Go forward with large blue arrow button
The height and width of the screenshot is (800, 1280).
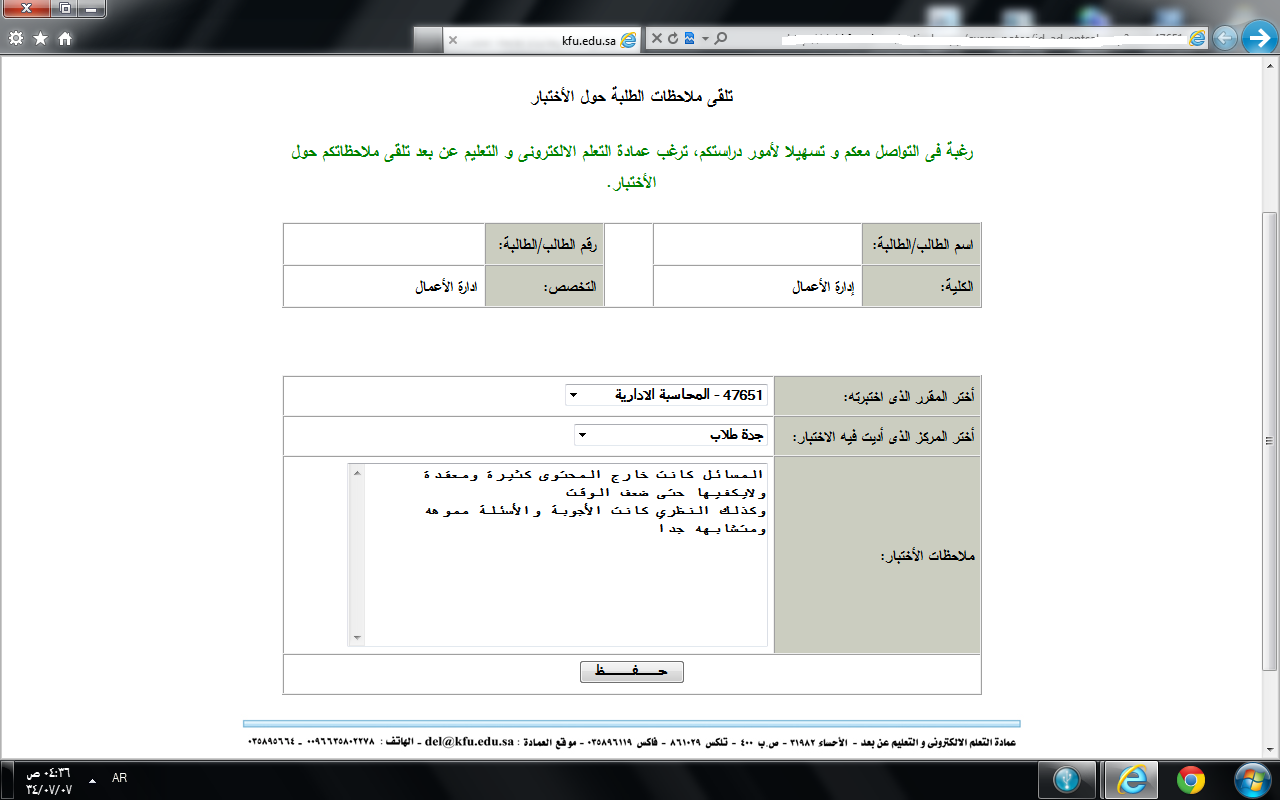(1258, 39)
